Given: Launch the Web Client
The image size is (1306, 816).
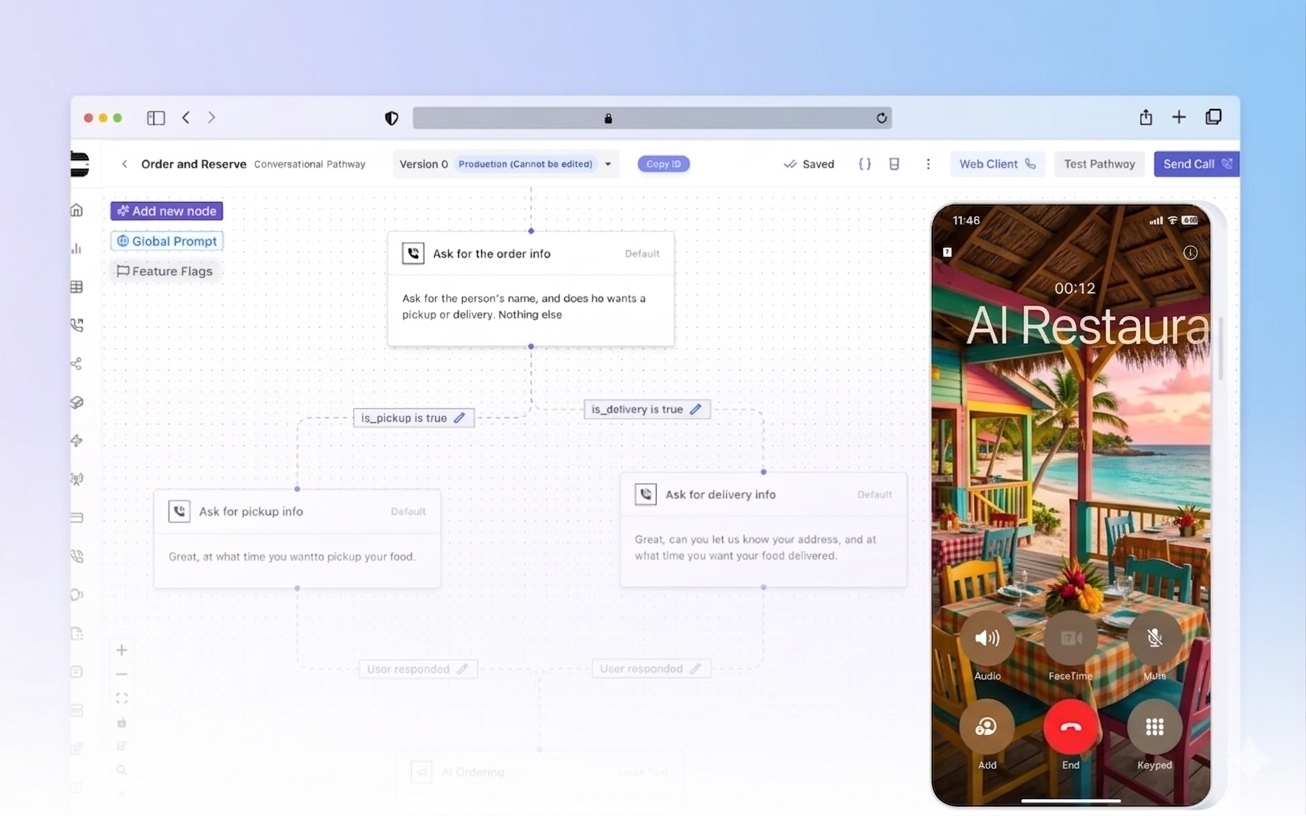Looking at the screenshot, I should coord(997,164).
